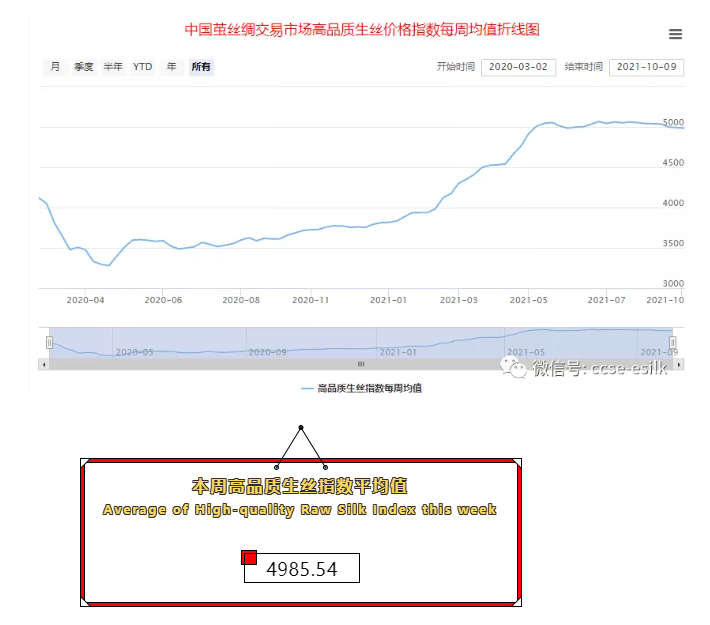
Task: Click the navigator scrollbar thumb center
Action: 360,364
